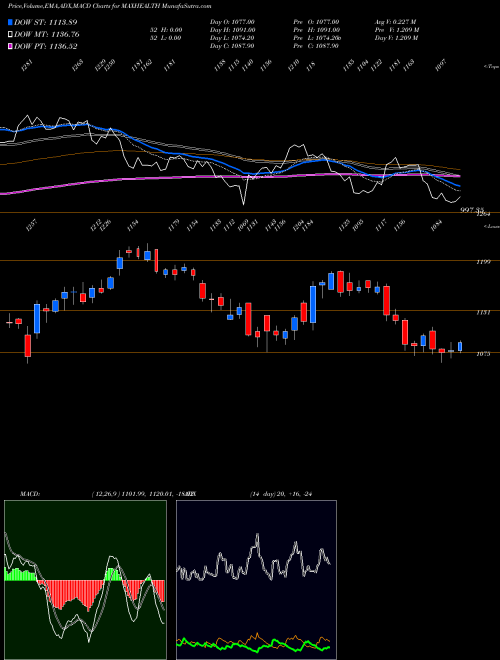Screen dimensions: 500x660
Task: Click the 1257 low label under EMA chart
Action: (x=31, y=226)
